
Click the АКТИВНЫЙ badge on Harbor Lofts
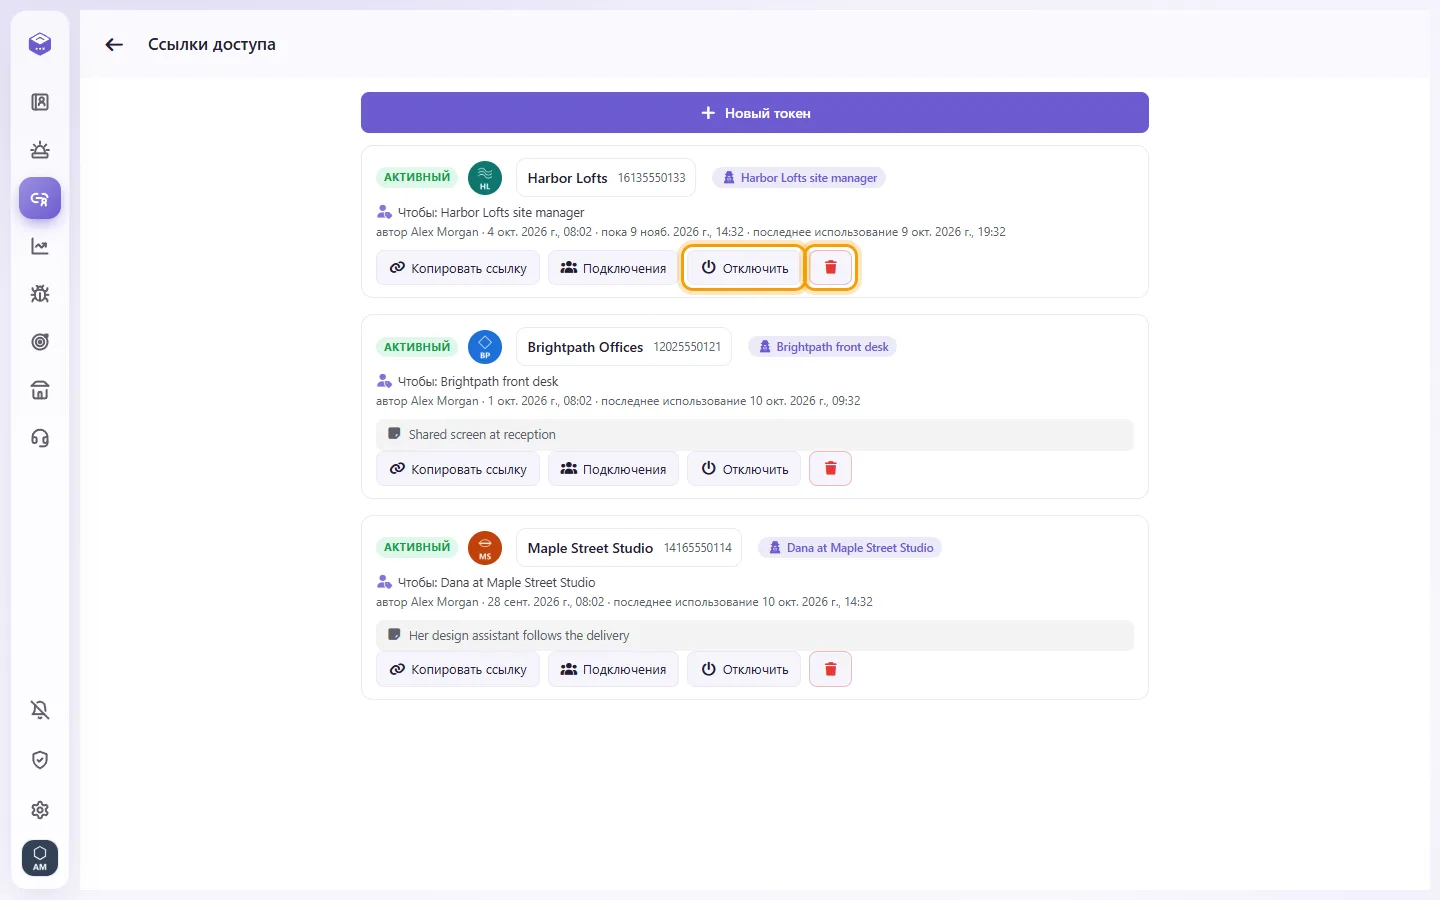click(x=417, y=177)
